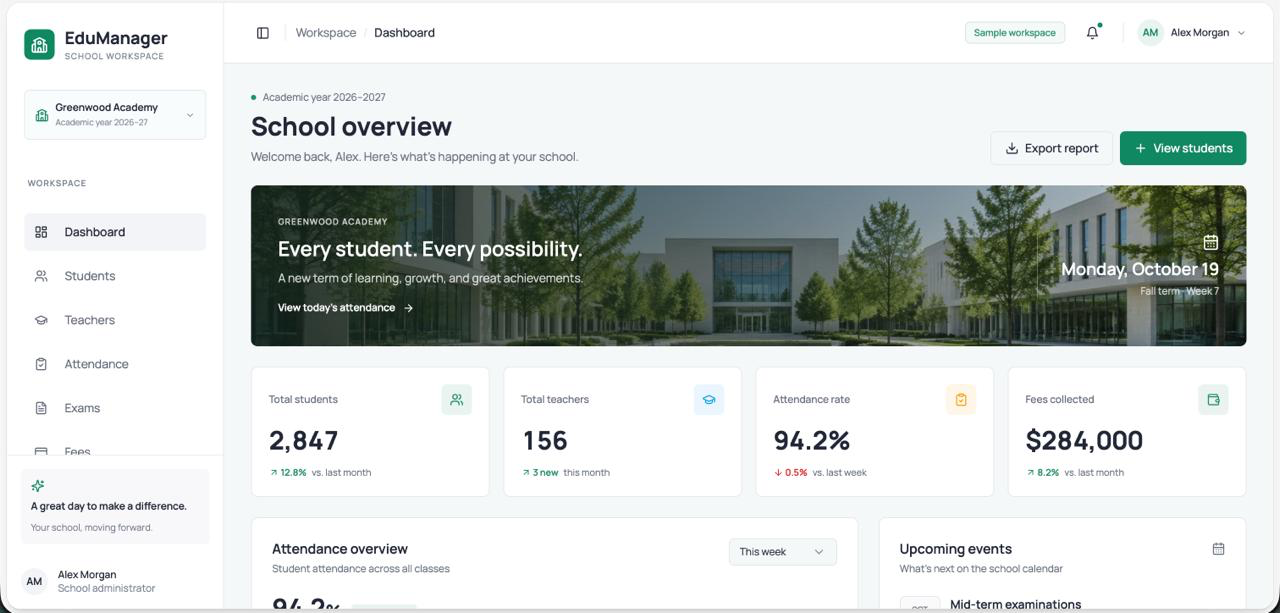Click the Upcoming events calendar icon

click(1218, 549)
